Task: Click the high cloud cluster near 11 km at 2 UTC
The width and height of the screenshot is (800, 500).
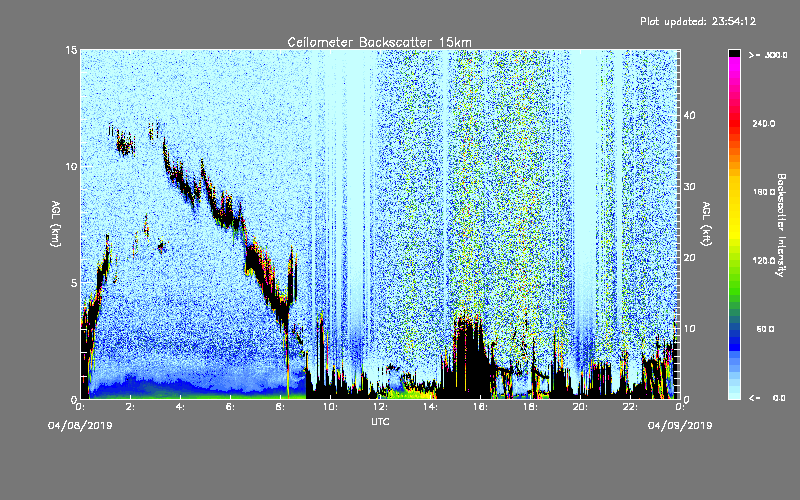Action: coord(125,144)
